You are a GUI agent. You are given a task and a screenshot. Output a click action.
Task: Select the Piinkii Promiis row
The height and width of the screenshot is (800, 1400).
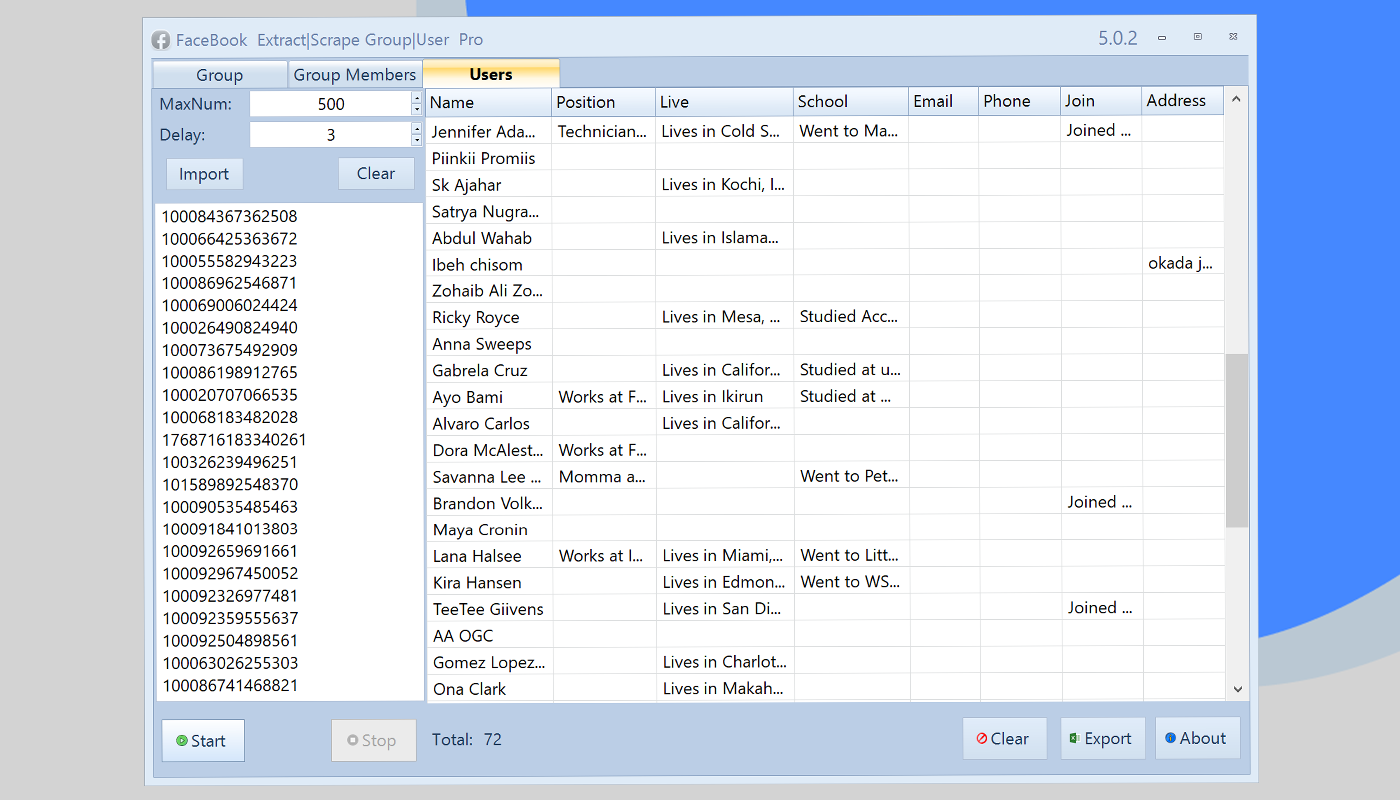pyautogui.click(x=825, y=158)
